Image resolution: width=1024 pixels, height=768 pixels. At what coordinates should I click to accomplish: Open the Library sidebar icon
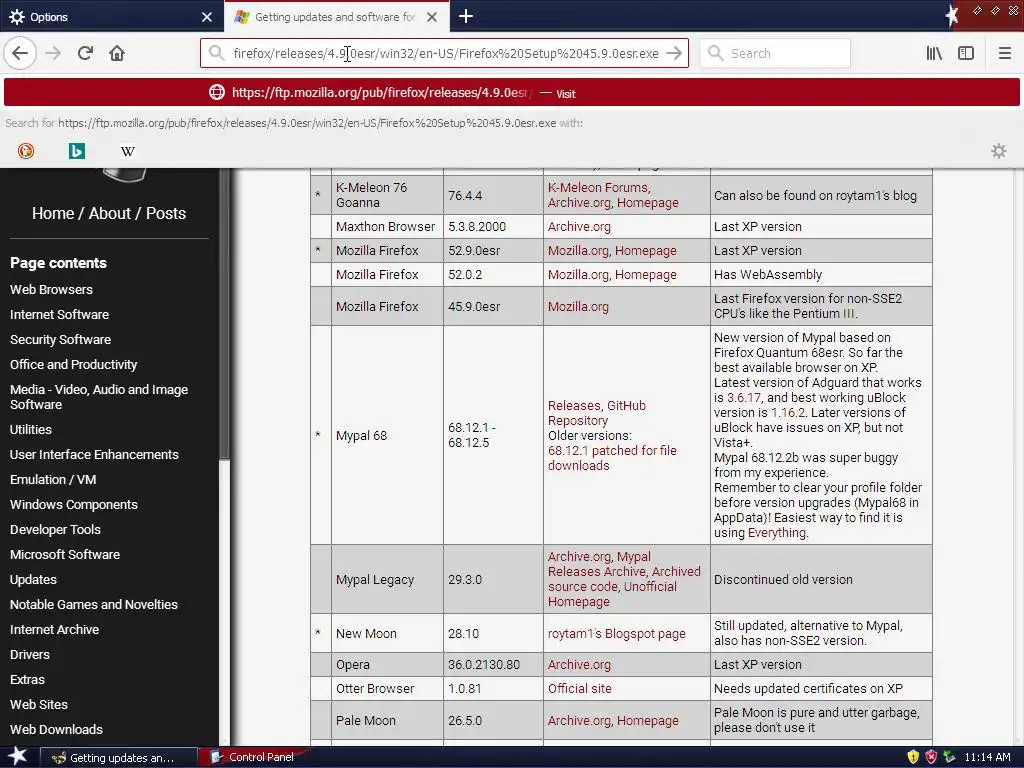tap(934, 53)
